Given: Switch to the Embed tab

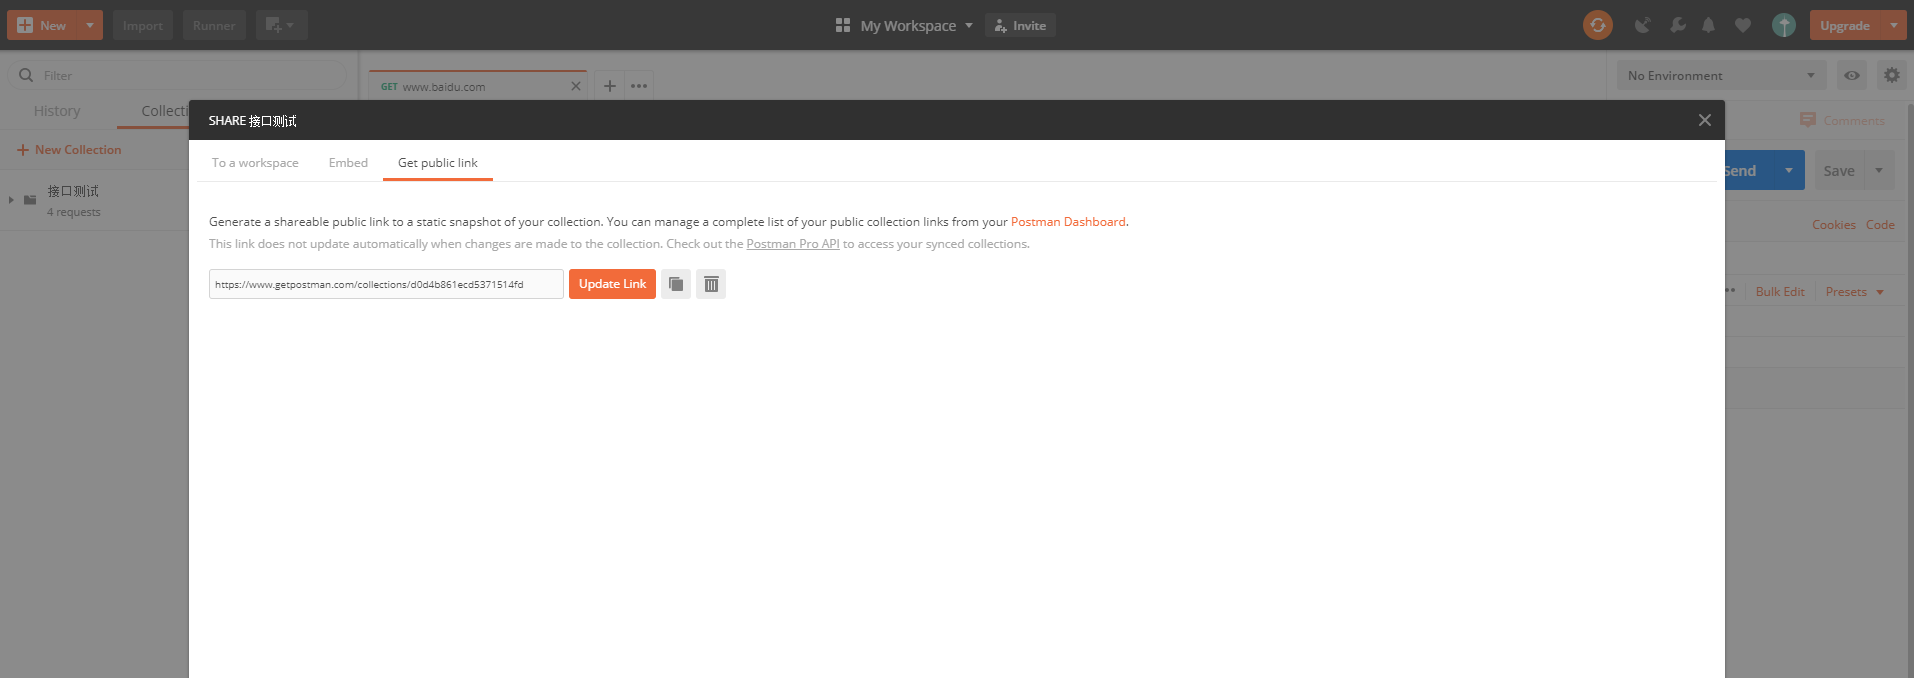Looking at the screenshot, I should click(x=348, y=163).
